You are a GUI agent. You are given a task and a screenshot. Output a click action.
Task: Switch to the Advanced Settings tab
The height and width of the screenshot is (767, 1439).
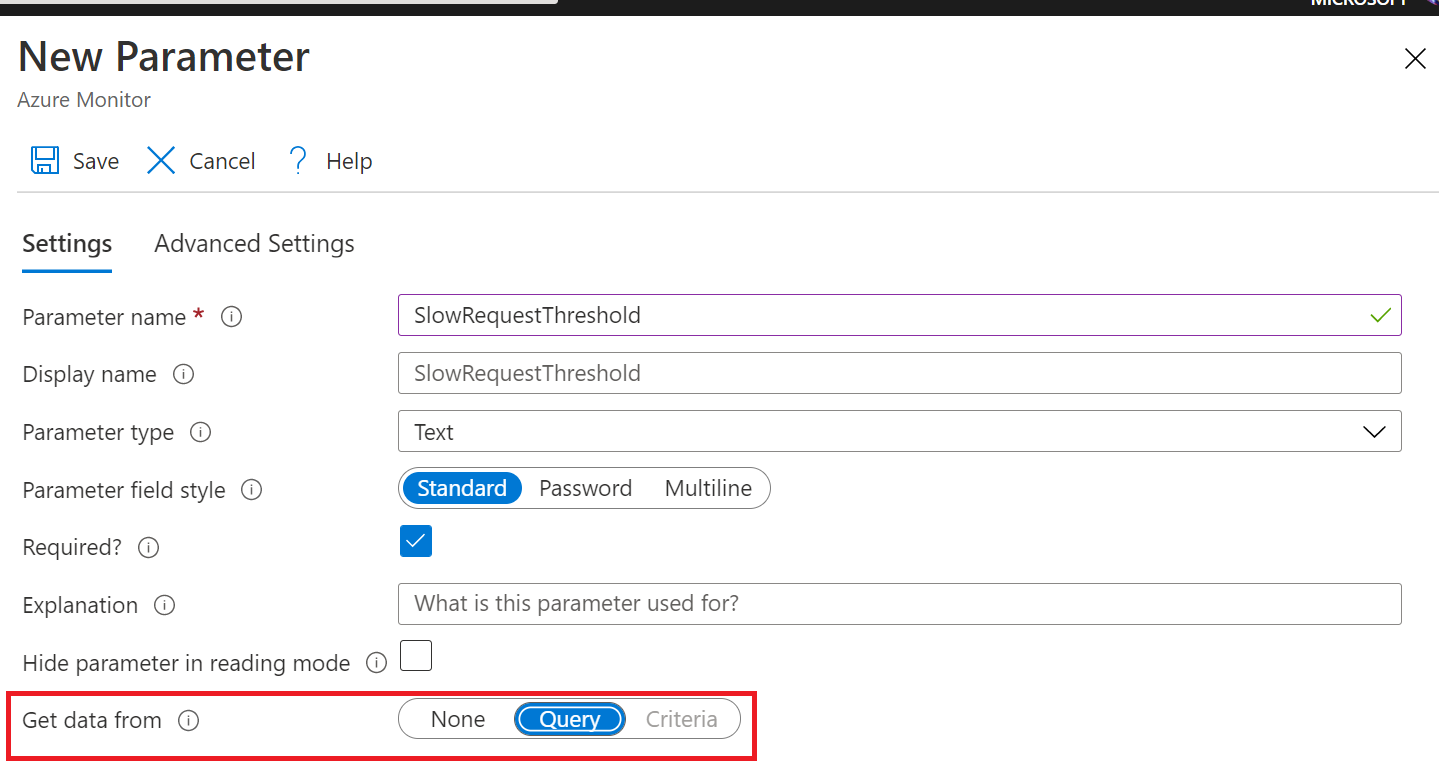(x=253, y=243)
